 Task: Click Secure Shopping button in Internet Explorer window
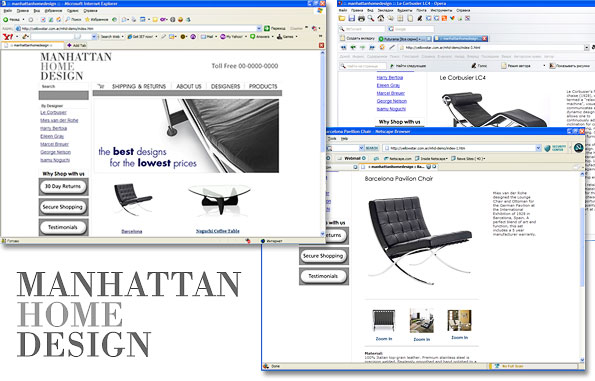63,207
